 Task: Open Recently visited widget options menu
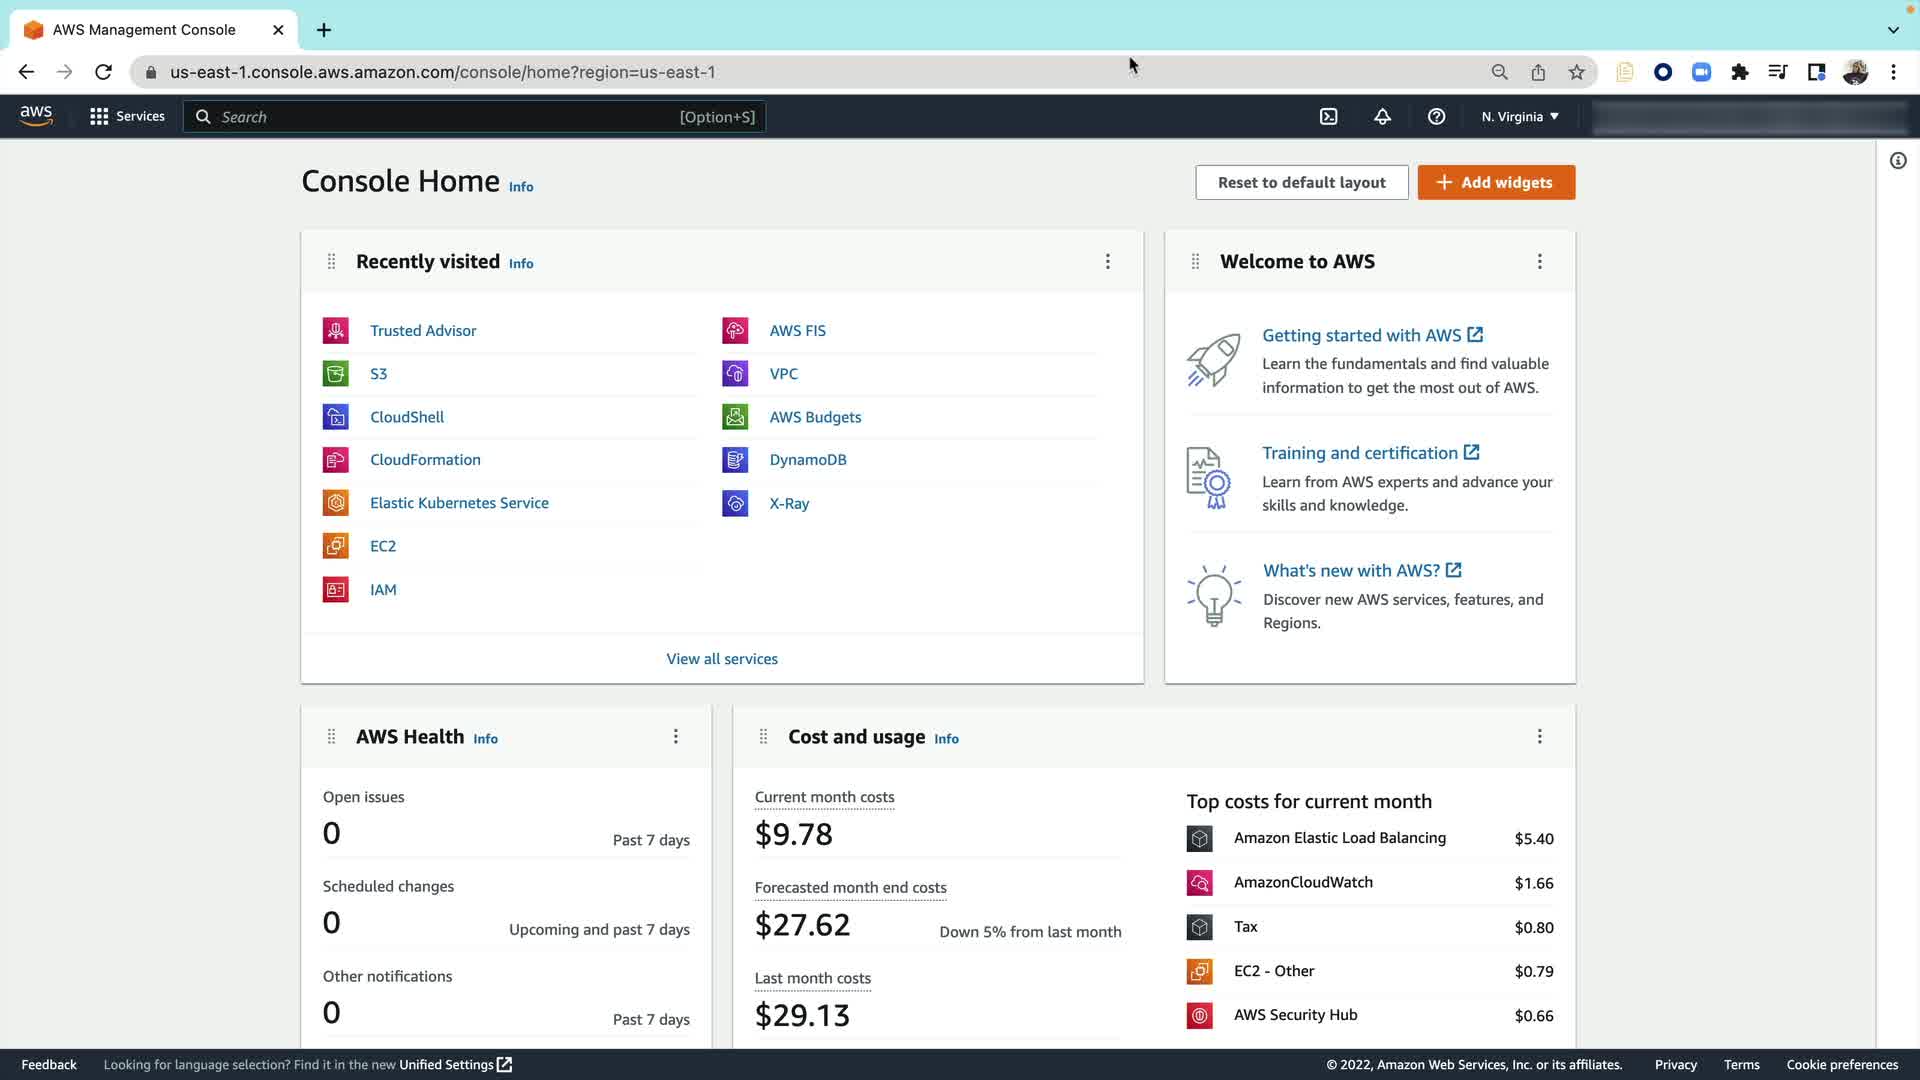pos(1107,262)
